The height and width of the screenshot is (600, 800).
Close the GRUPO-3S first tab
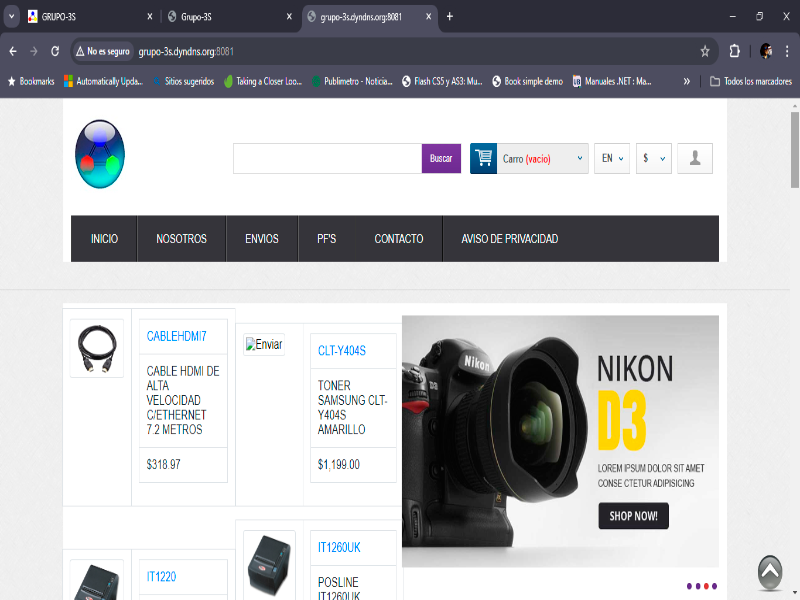pos(149,17)
